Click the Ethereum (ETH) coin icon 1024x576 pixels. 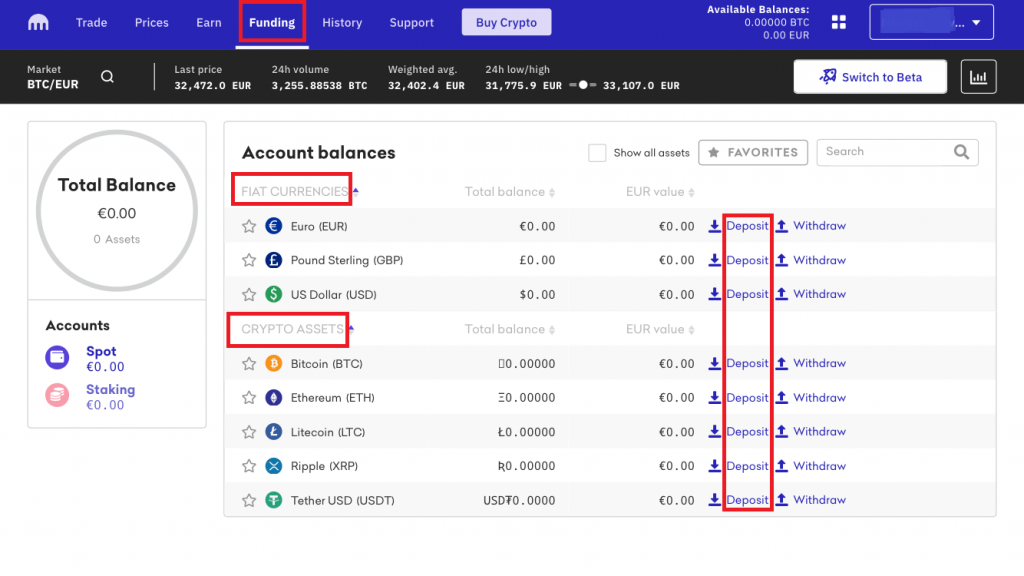coord(274,398)
